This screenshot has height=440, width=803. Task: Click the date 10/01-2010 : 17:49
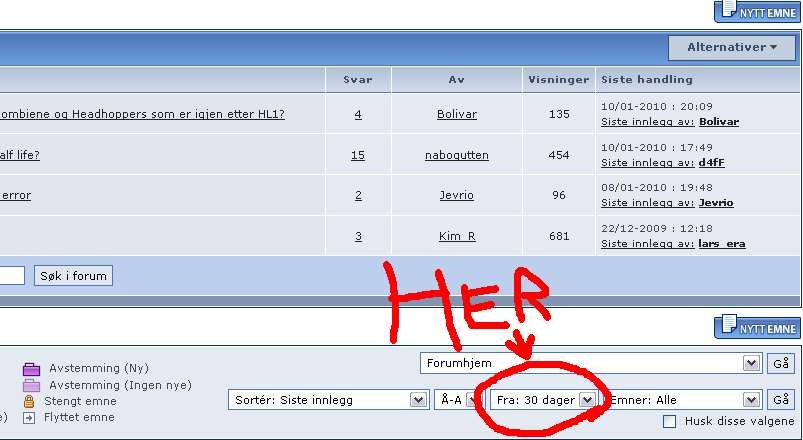[657, 148]
